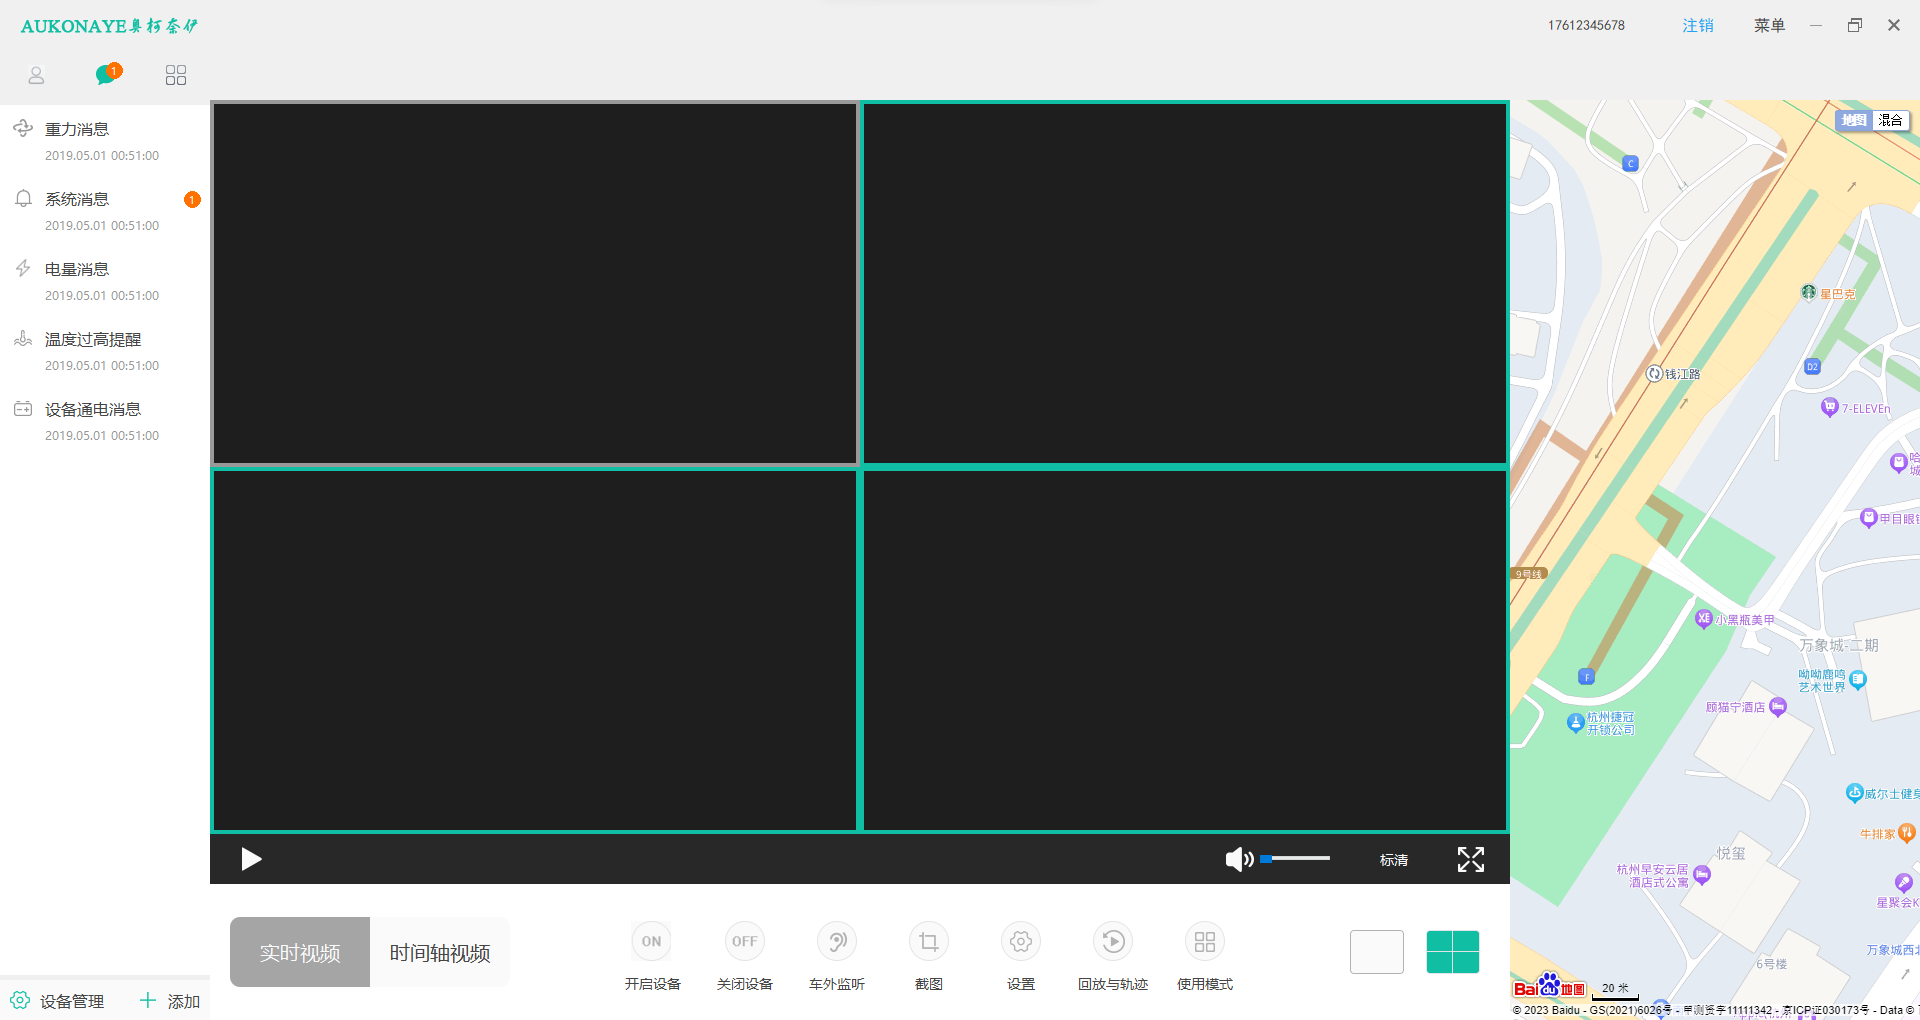Click the device power-on icon

click(x=23, y=408)
